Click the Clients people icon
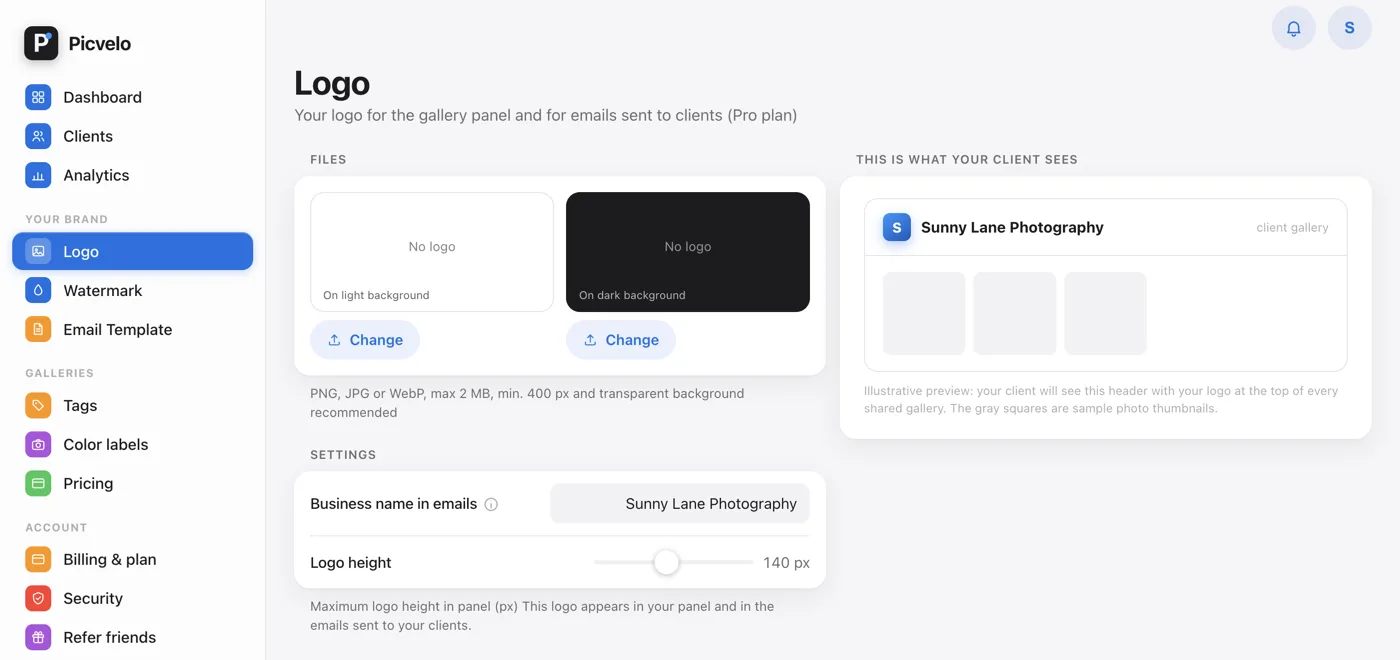The image size is (1400, 660). (x=38, y=136)
